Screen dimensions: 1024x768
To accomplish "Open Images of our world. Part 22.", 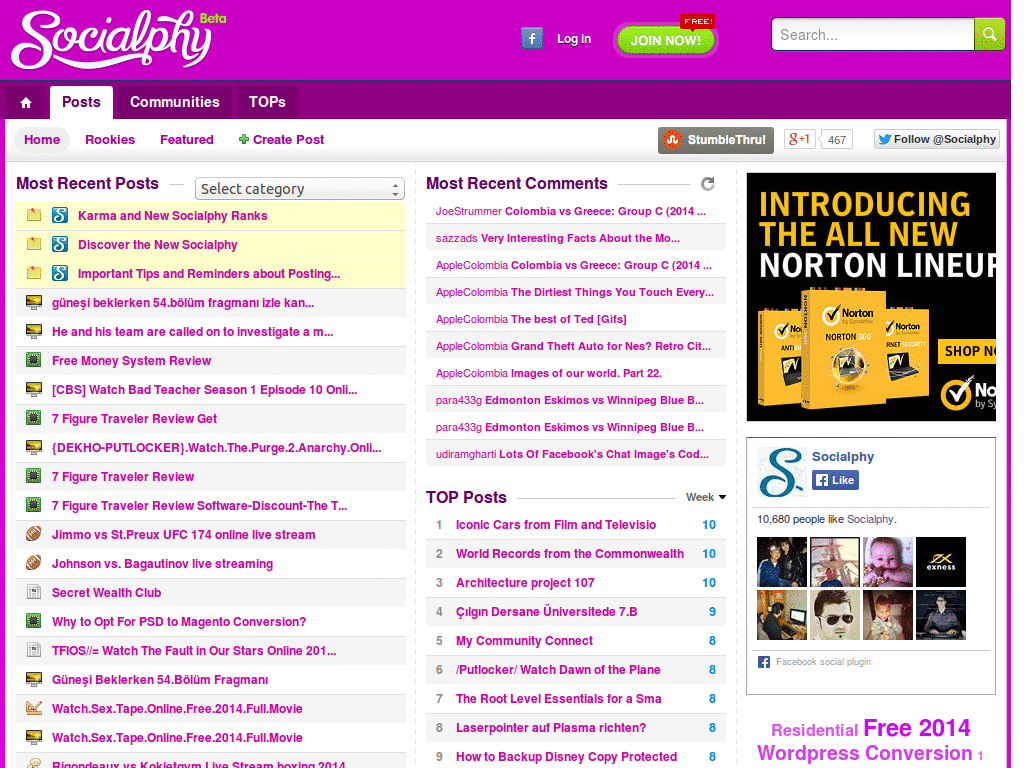I will 586,373.
